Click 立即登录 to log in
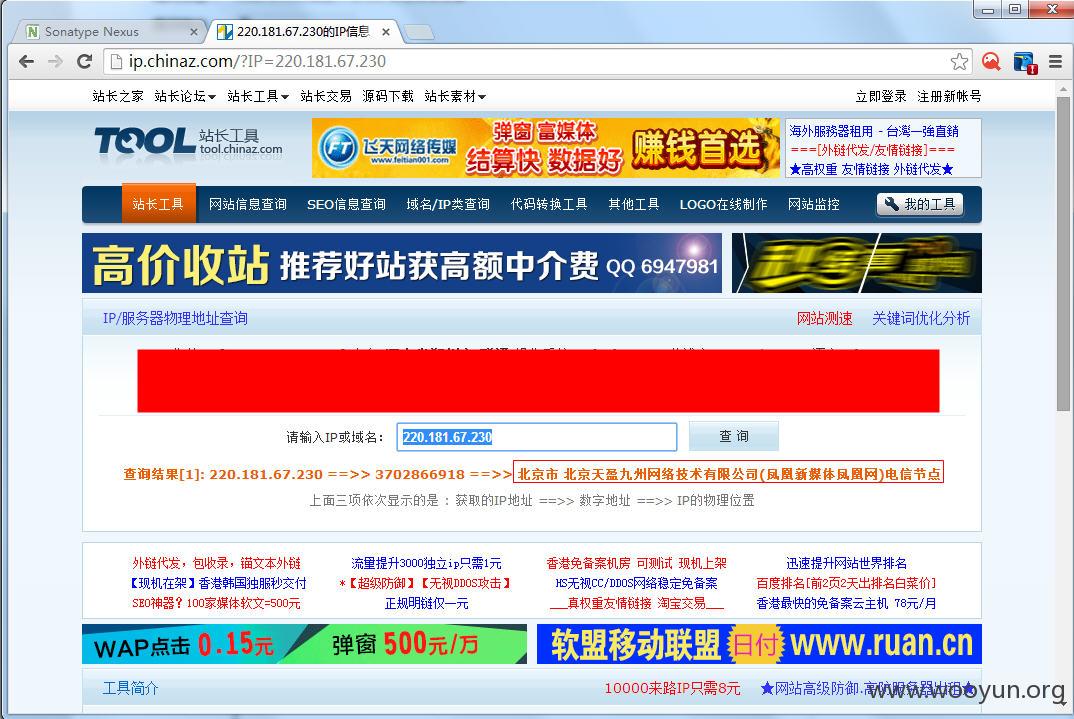 (881, 96)
